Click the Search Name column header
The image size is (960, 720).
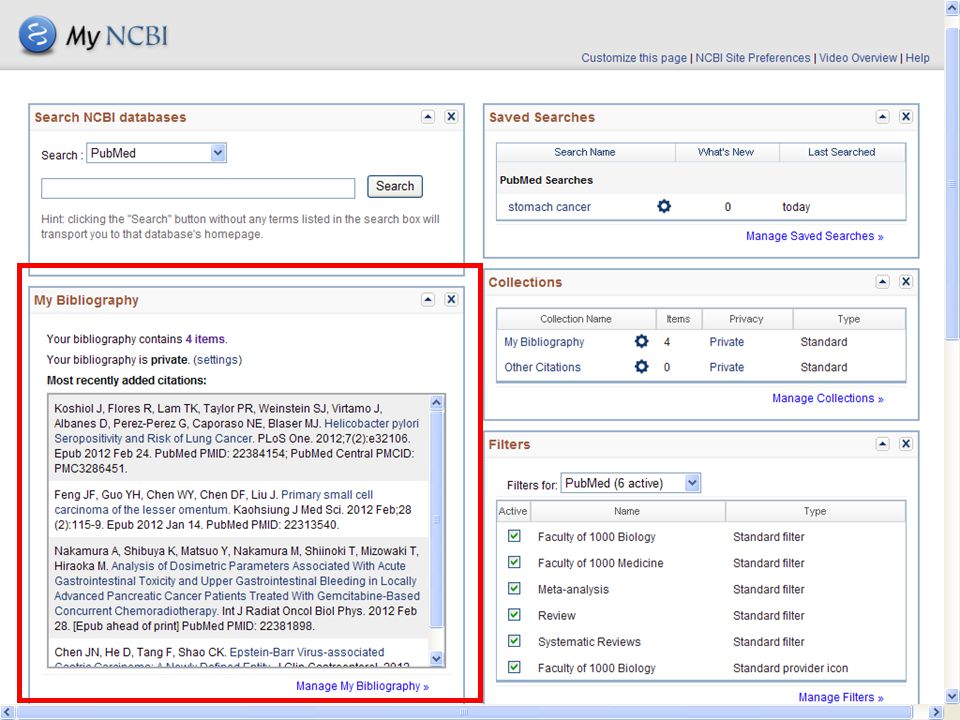pyautogui.click(x=585, y=152)
